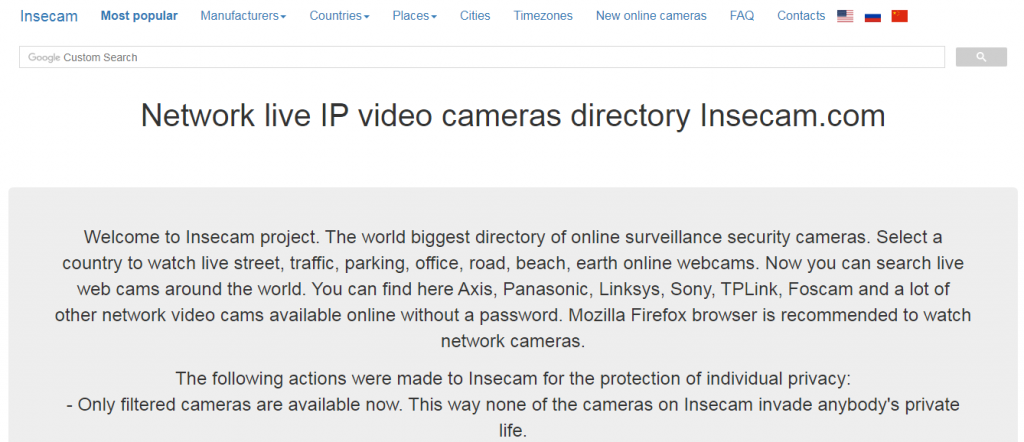Select the Most popular menu item
Viewport: 1024px width, 442px height.
click(139, 16)
